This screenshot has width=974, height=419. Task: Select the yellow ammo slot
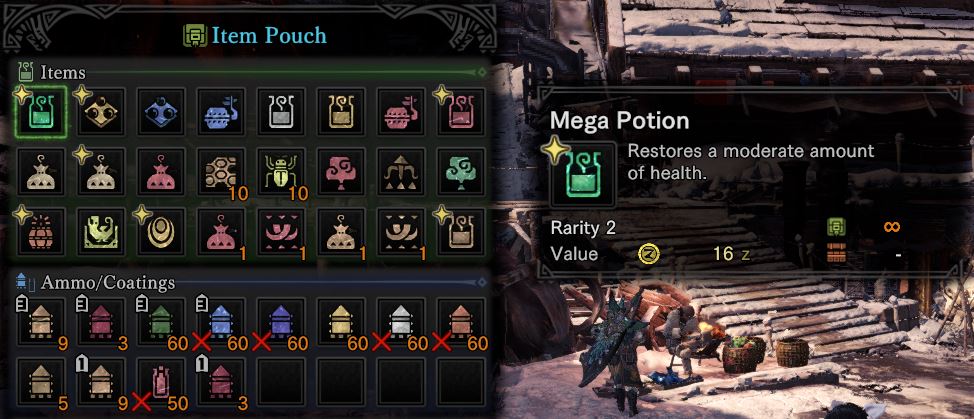pyautogui.click(x=341, y=322)
